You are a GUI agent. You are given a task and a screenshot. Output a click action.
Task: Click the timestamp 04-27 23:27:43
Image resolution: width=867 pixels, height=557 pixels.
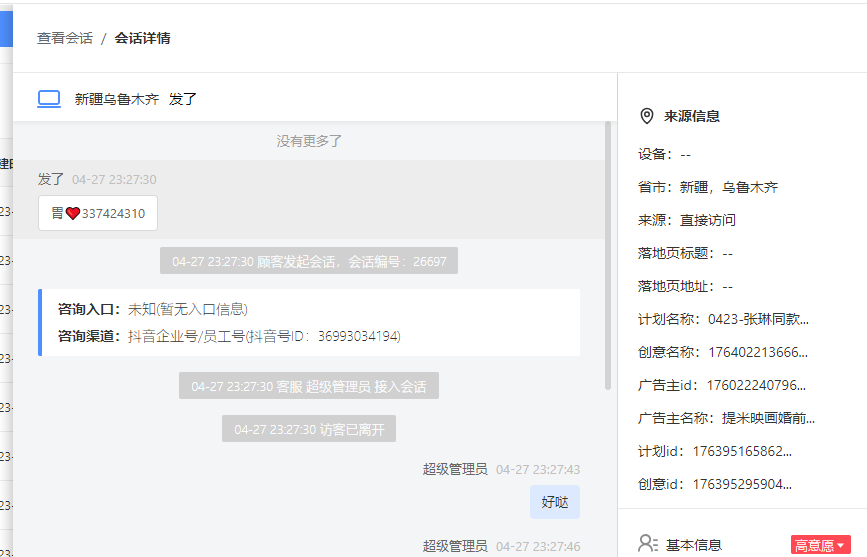[x=538, y=470]
